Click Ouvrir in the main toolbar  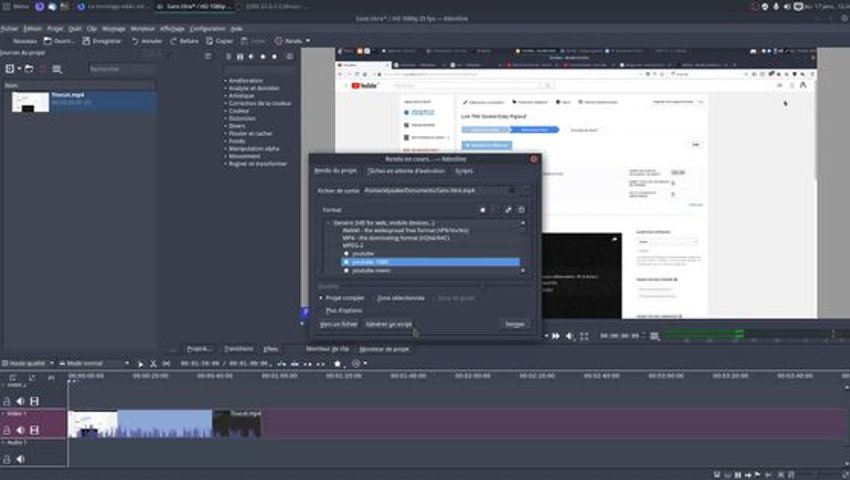[59, 41]
